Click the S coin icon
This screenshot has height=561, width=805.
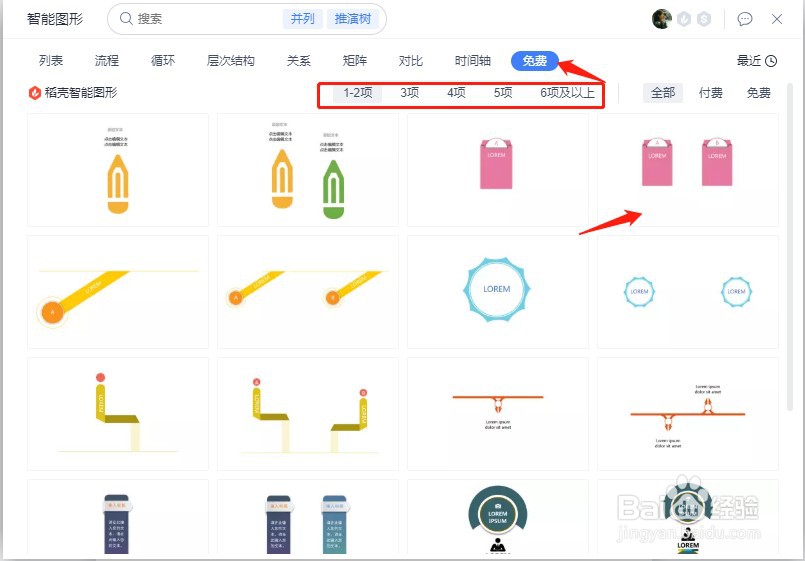click(704, 19)
